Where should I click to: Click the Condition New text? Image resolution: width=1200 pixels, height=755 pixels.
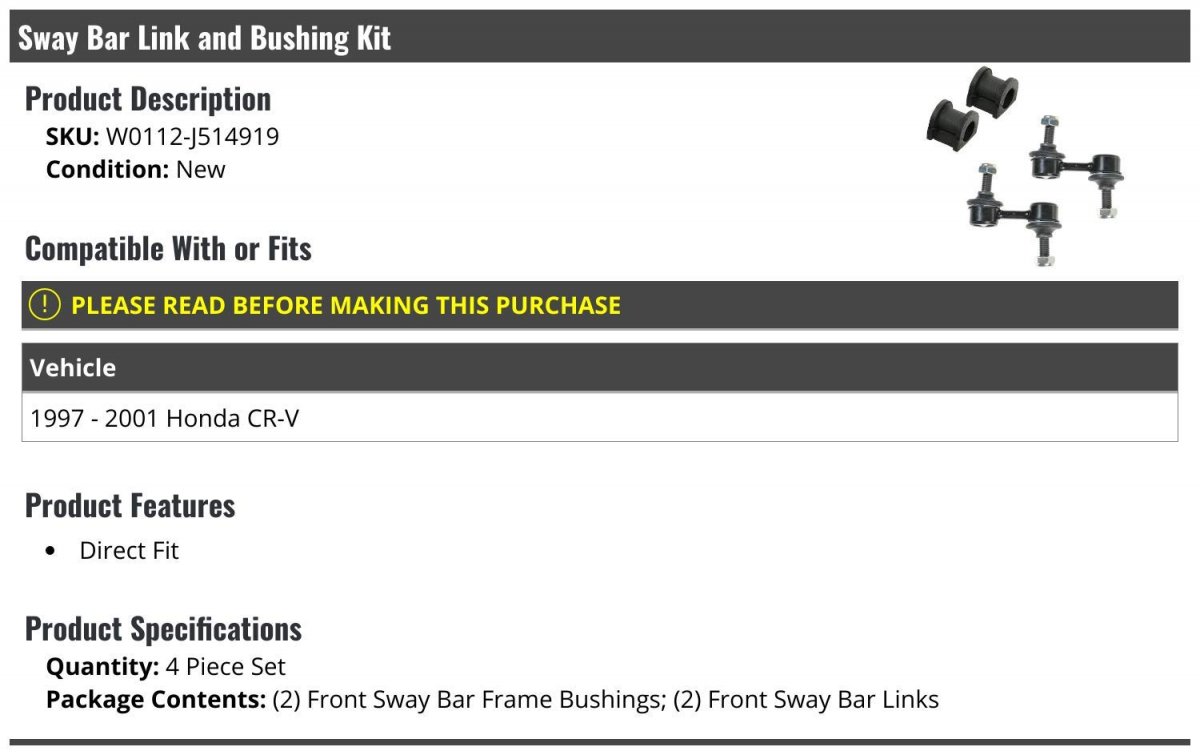click(136, 169)
